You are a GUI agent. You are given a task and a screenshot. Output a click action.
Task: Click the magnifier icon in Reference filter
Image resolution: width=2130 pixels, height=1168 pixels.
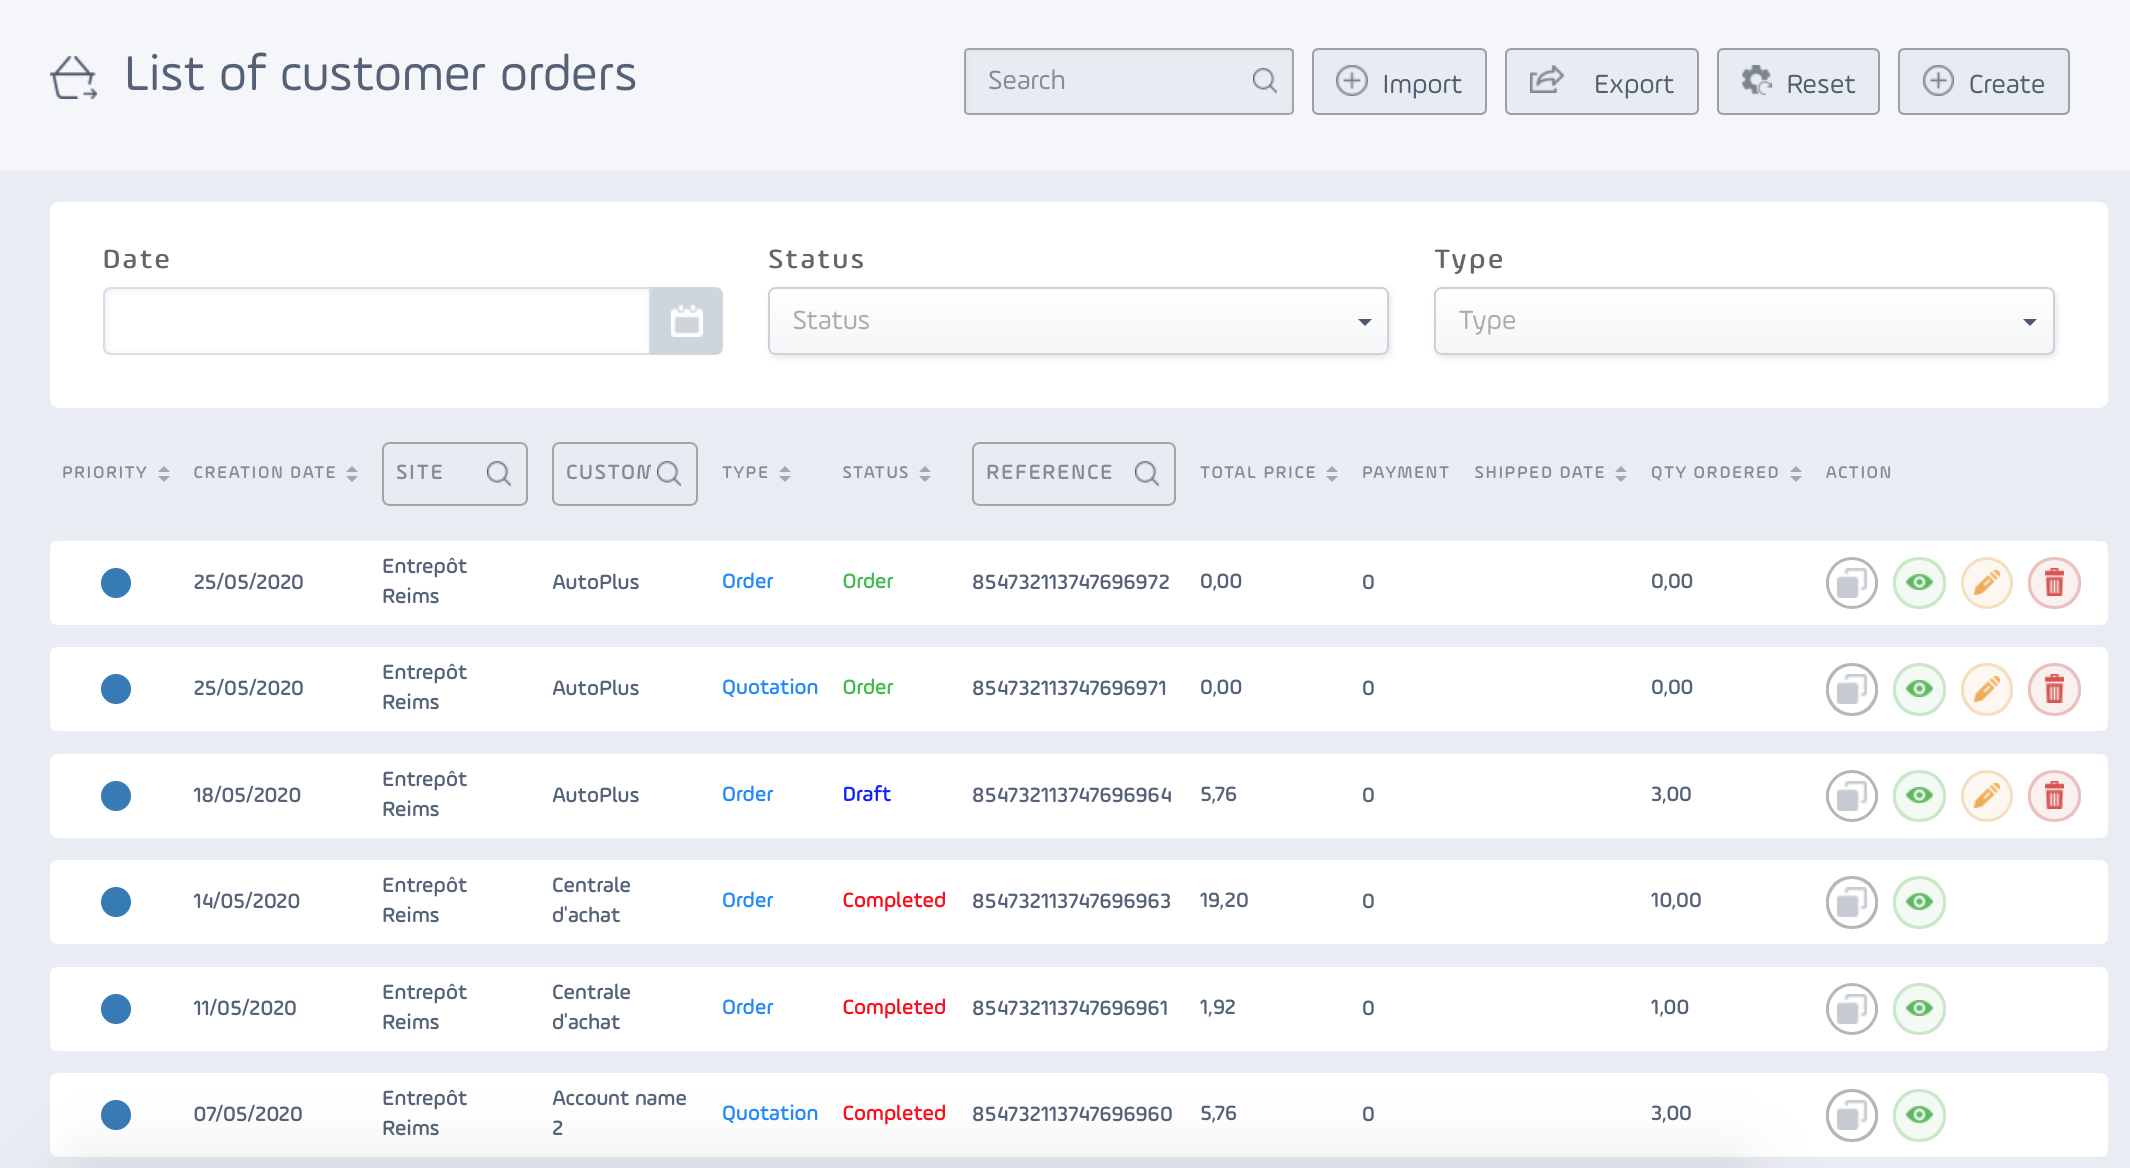pyautogui.click(x=1147, y=473)
